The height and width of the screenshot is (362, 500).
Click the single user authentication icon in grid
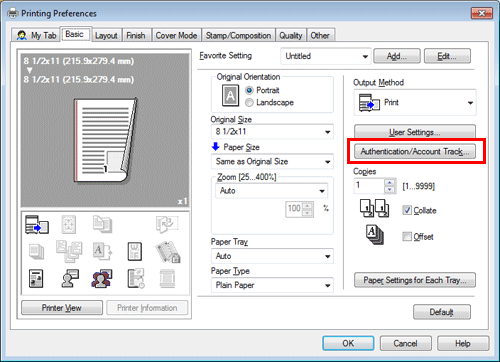coord(70,279)
